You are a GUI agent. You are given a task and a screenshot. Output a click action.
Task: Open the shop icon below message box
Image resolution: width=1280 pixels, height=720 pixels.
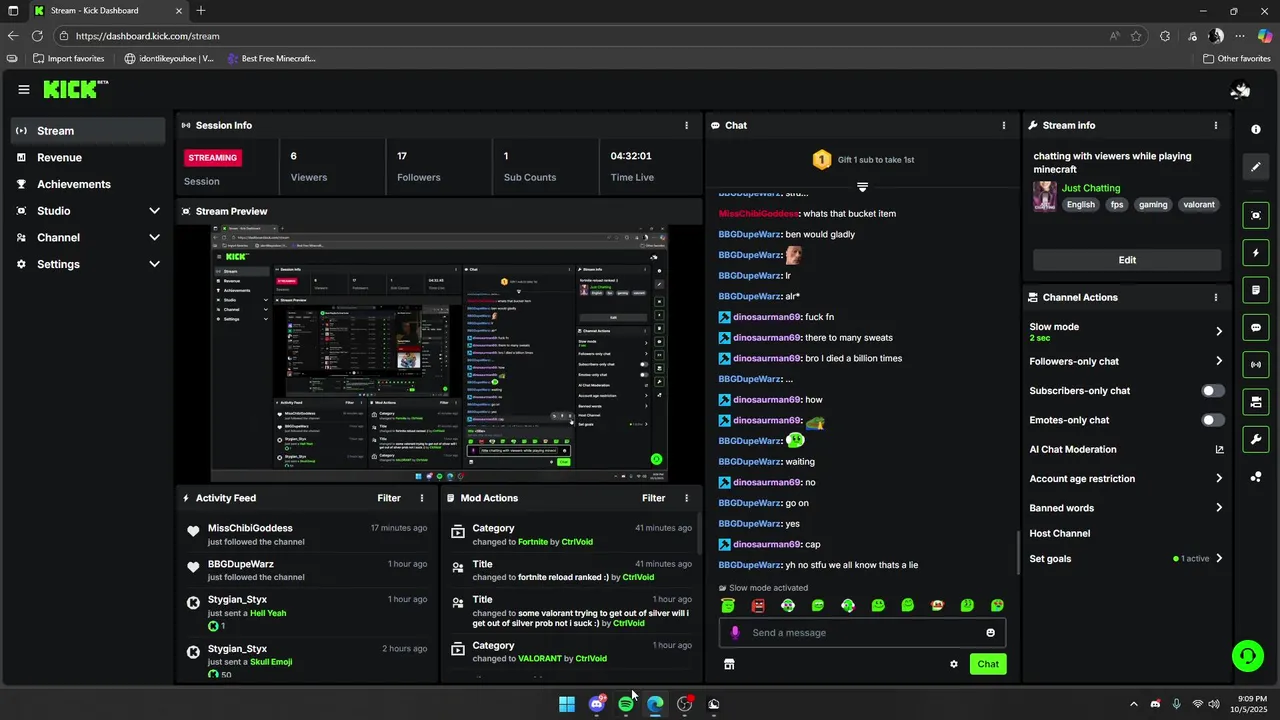pos(729,664)
